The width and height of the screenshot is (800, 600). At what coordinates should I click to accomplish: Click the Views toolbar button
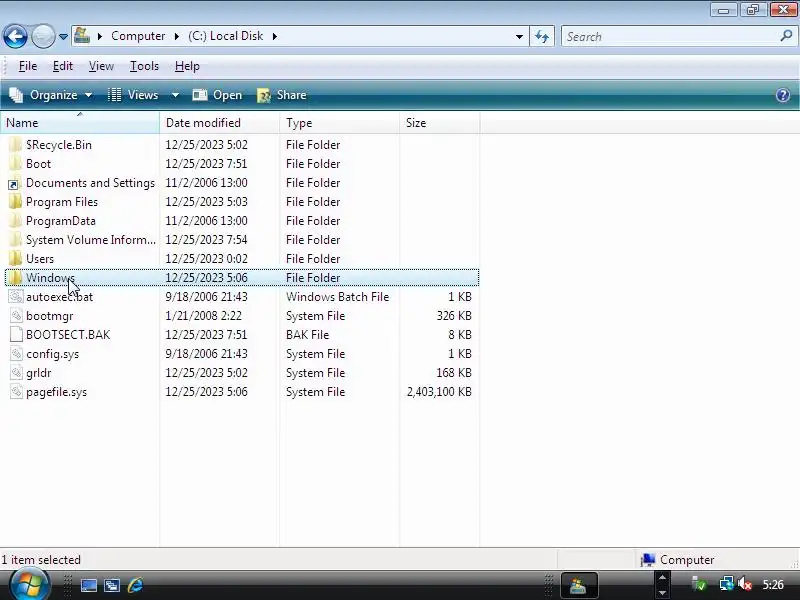134,95
